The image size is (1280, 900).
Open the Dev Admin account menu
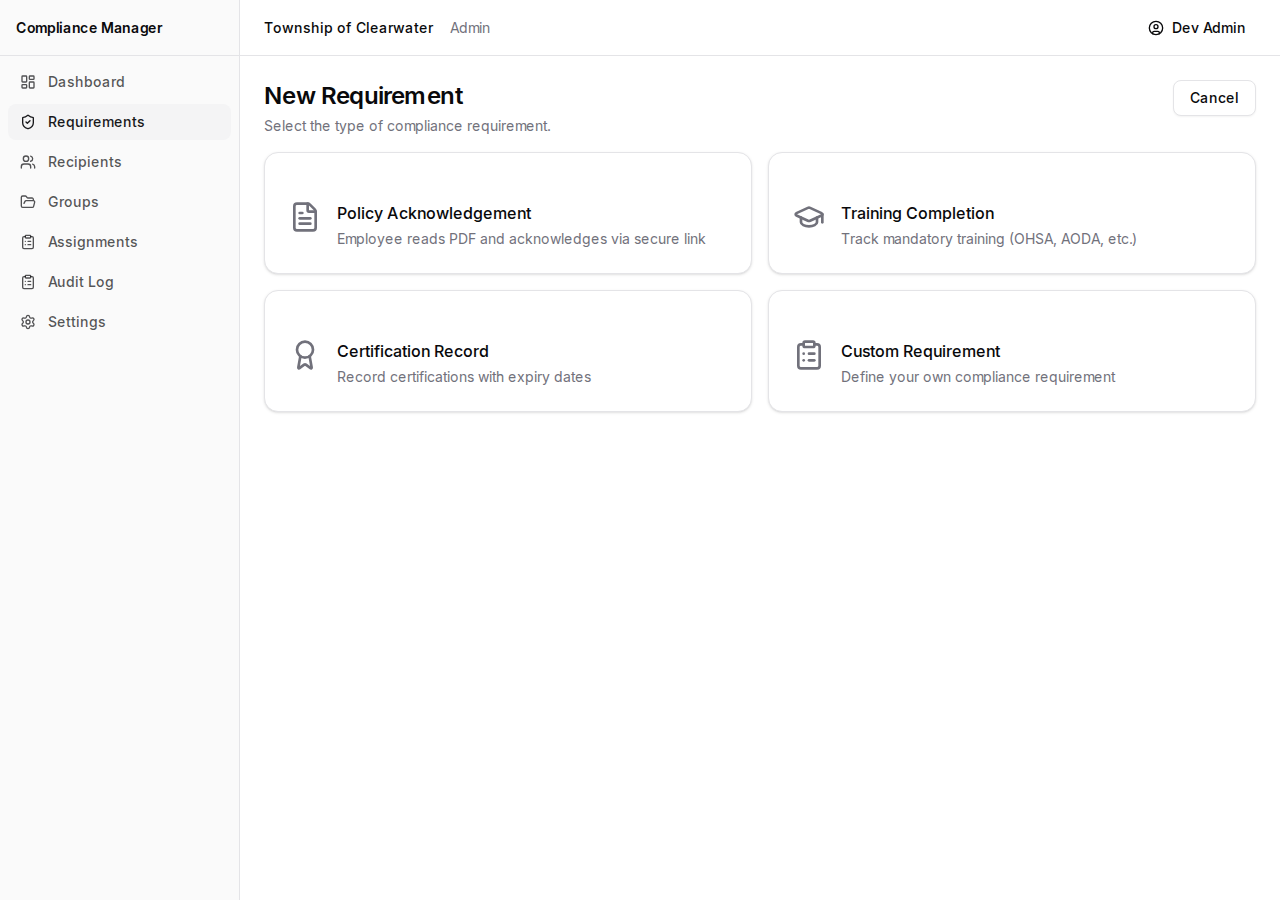pos(1197,28)
